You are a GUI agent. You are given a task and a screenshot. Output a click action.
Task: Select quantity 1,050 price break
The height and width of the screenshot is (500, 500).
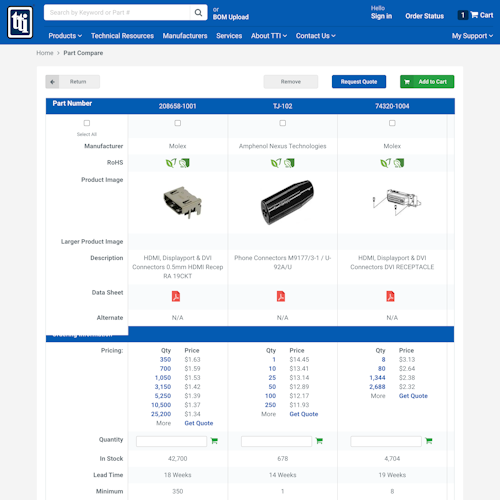point(163,378)
